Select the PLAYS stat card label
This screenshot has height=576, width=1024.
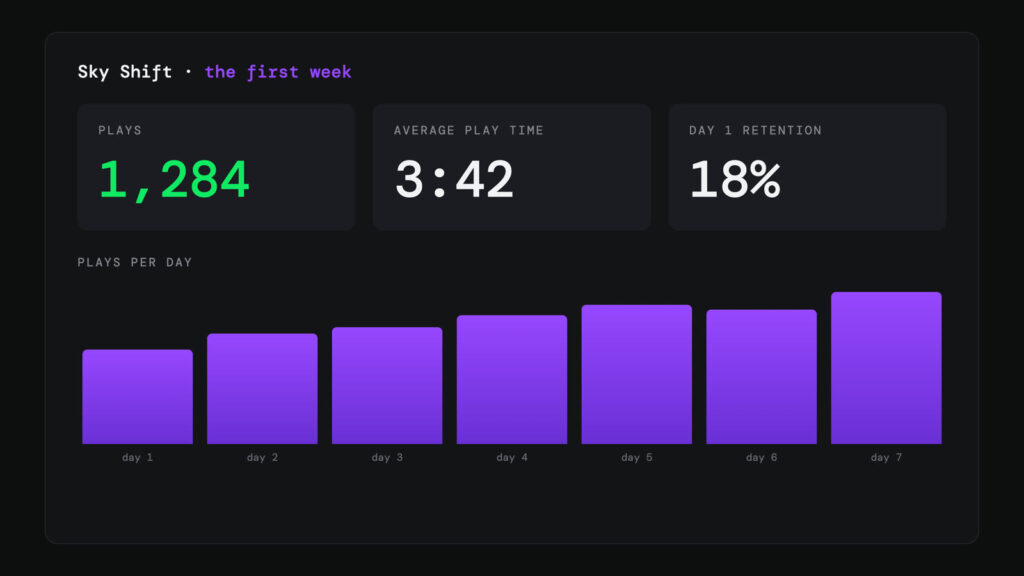120,131
